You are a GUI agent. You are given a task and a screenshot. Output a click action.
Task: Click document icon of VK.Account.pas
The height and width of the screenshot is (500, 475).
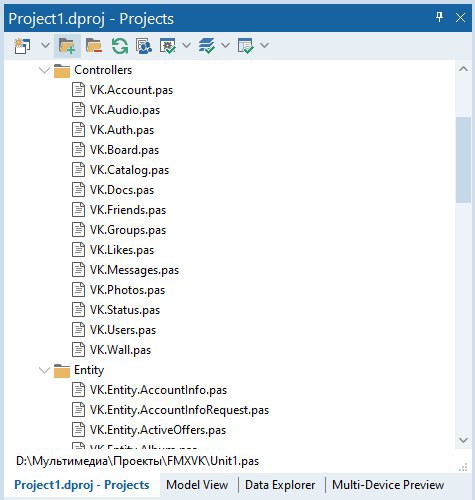[x=78, y=90]
